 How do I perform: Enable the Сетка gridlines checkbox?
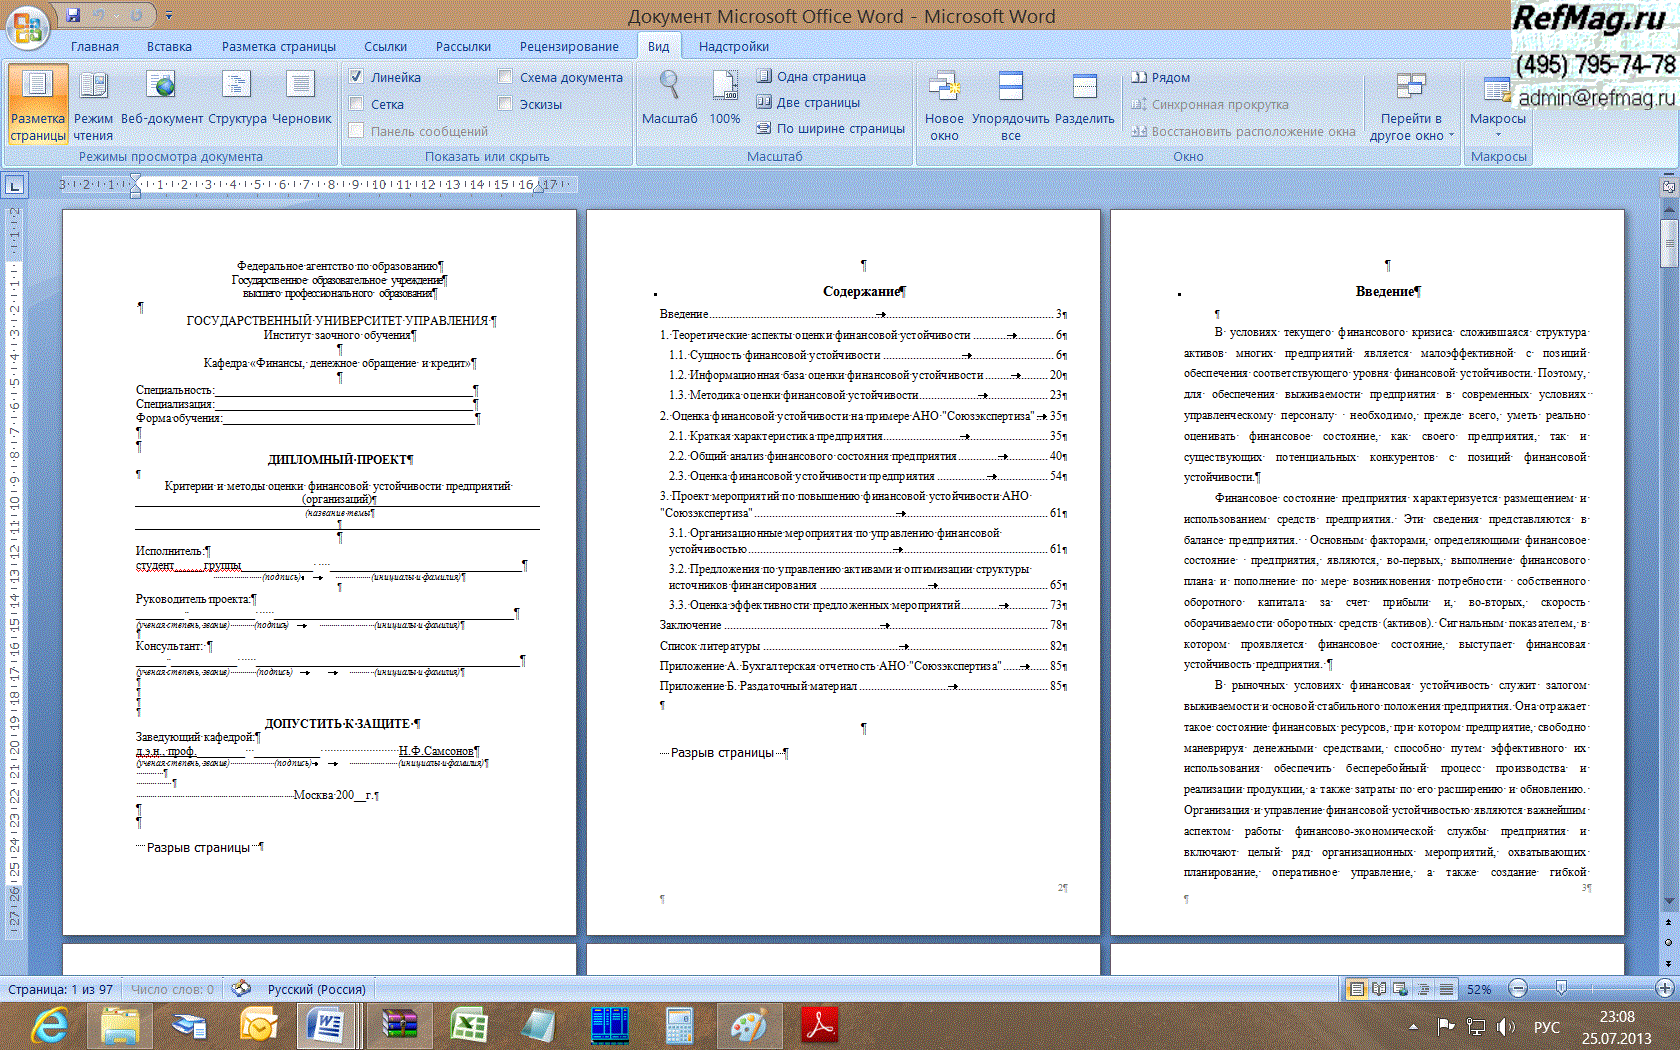[x=357, y=104]
